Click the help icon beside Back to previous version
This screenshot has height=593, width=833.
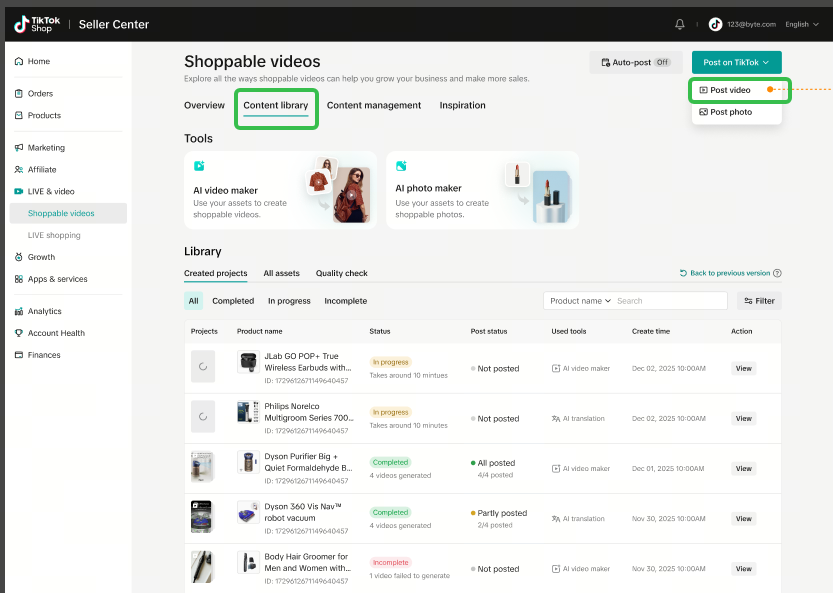(x=777, y=273)
